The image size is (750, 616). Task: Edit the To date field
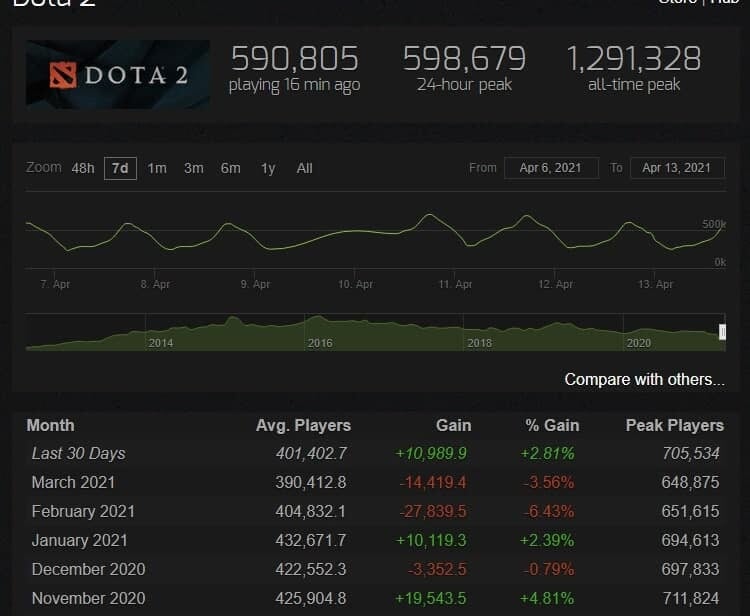676,168
